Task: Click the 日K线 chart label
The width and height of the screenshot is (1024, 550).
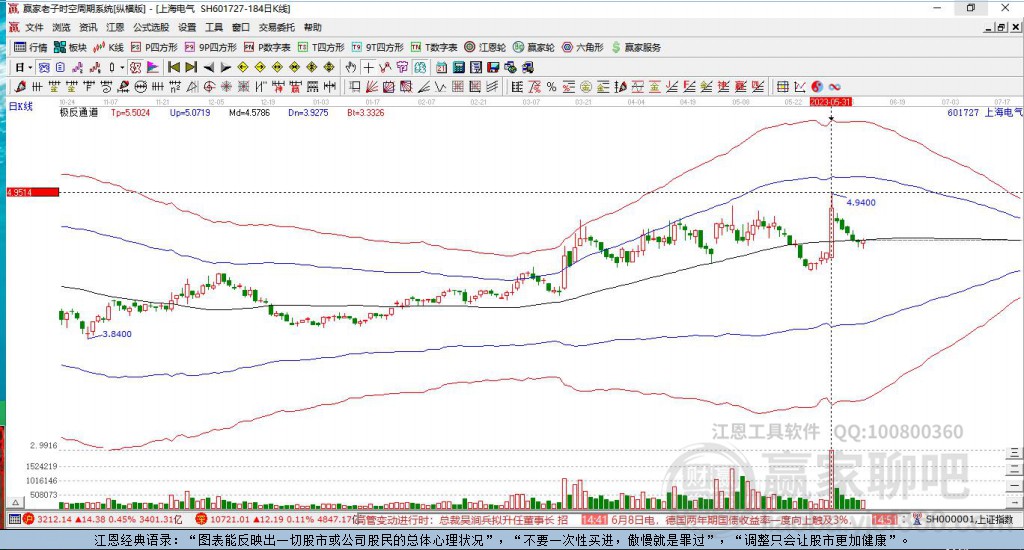Action: (x=20, y=106)
